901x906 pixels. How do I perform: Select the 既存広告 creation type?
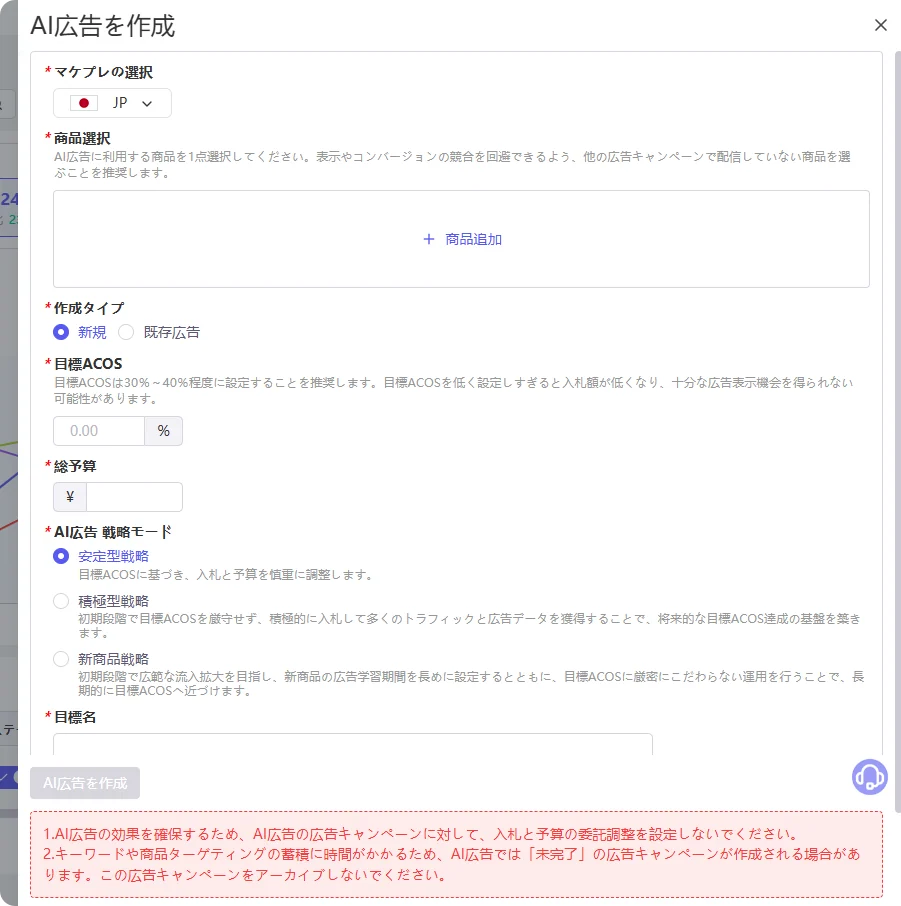126,332
